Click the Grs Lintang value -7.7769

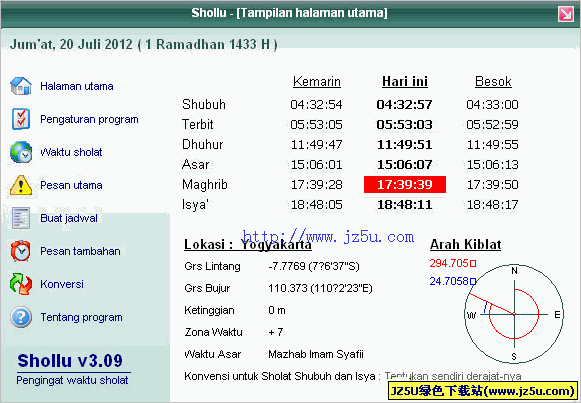click(x=314, y=266)
